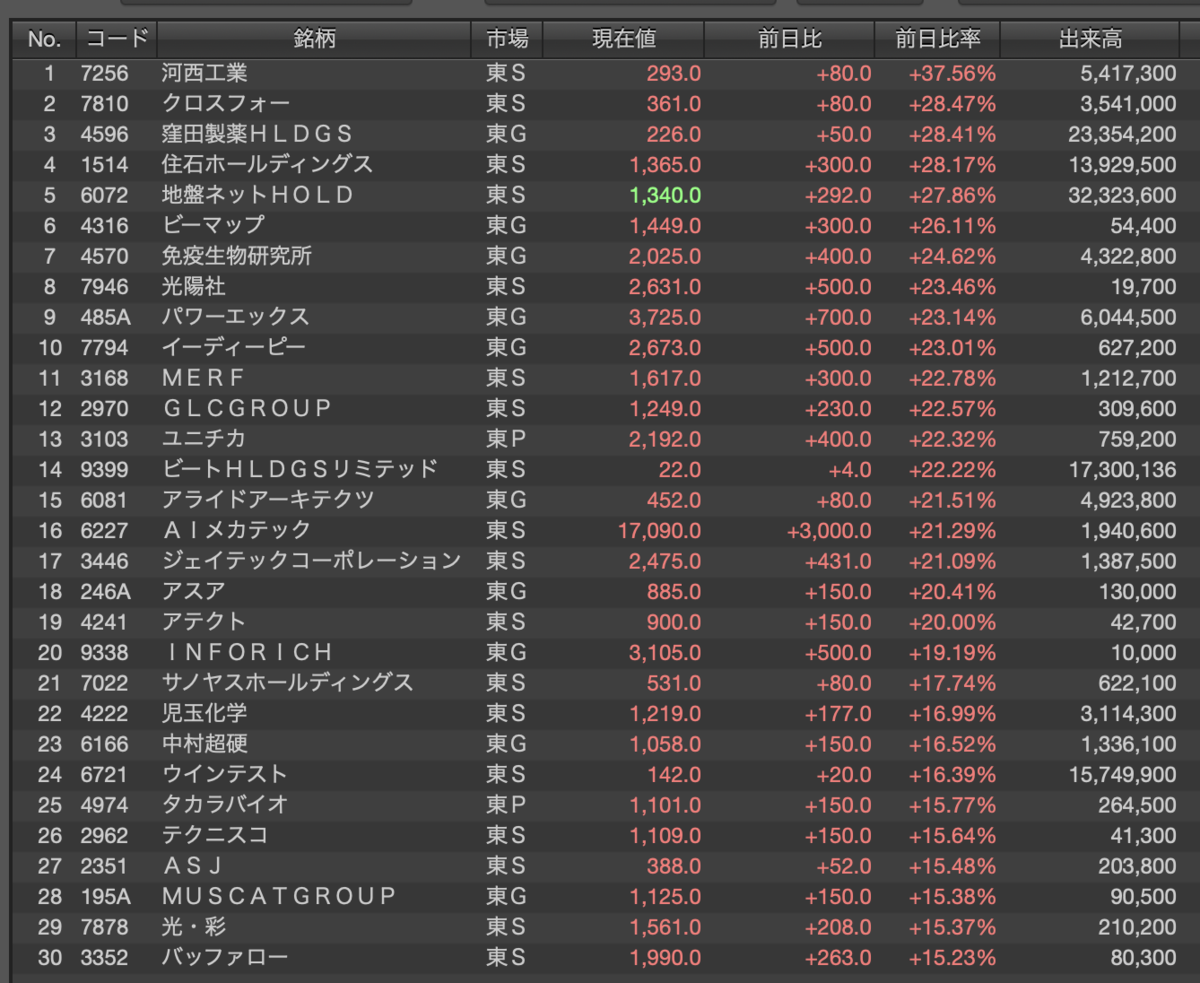Click stock code 7256
The height and width of the screenshot is (983, 1200).
point(104,73)
